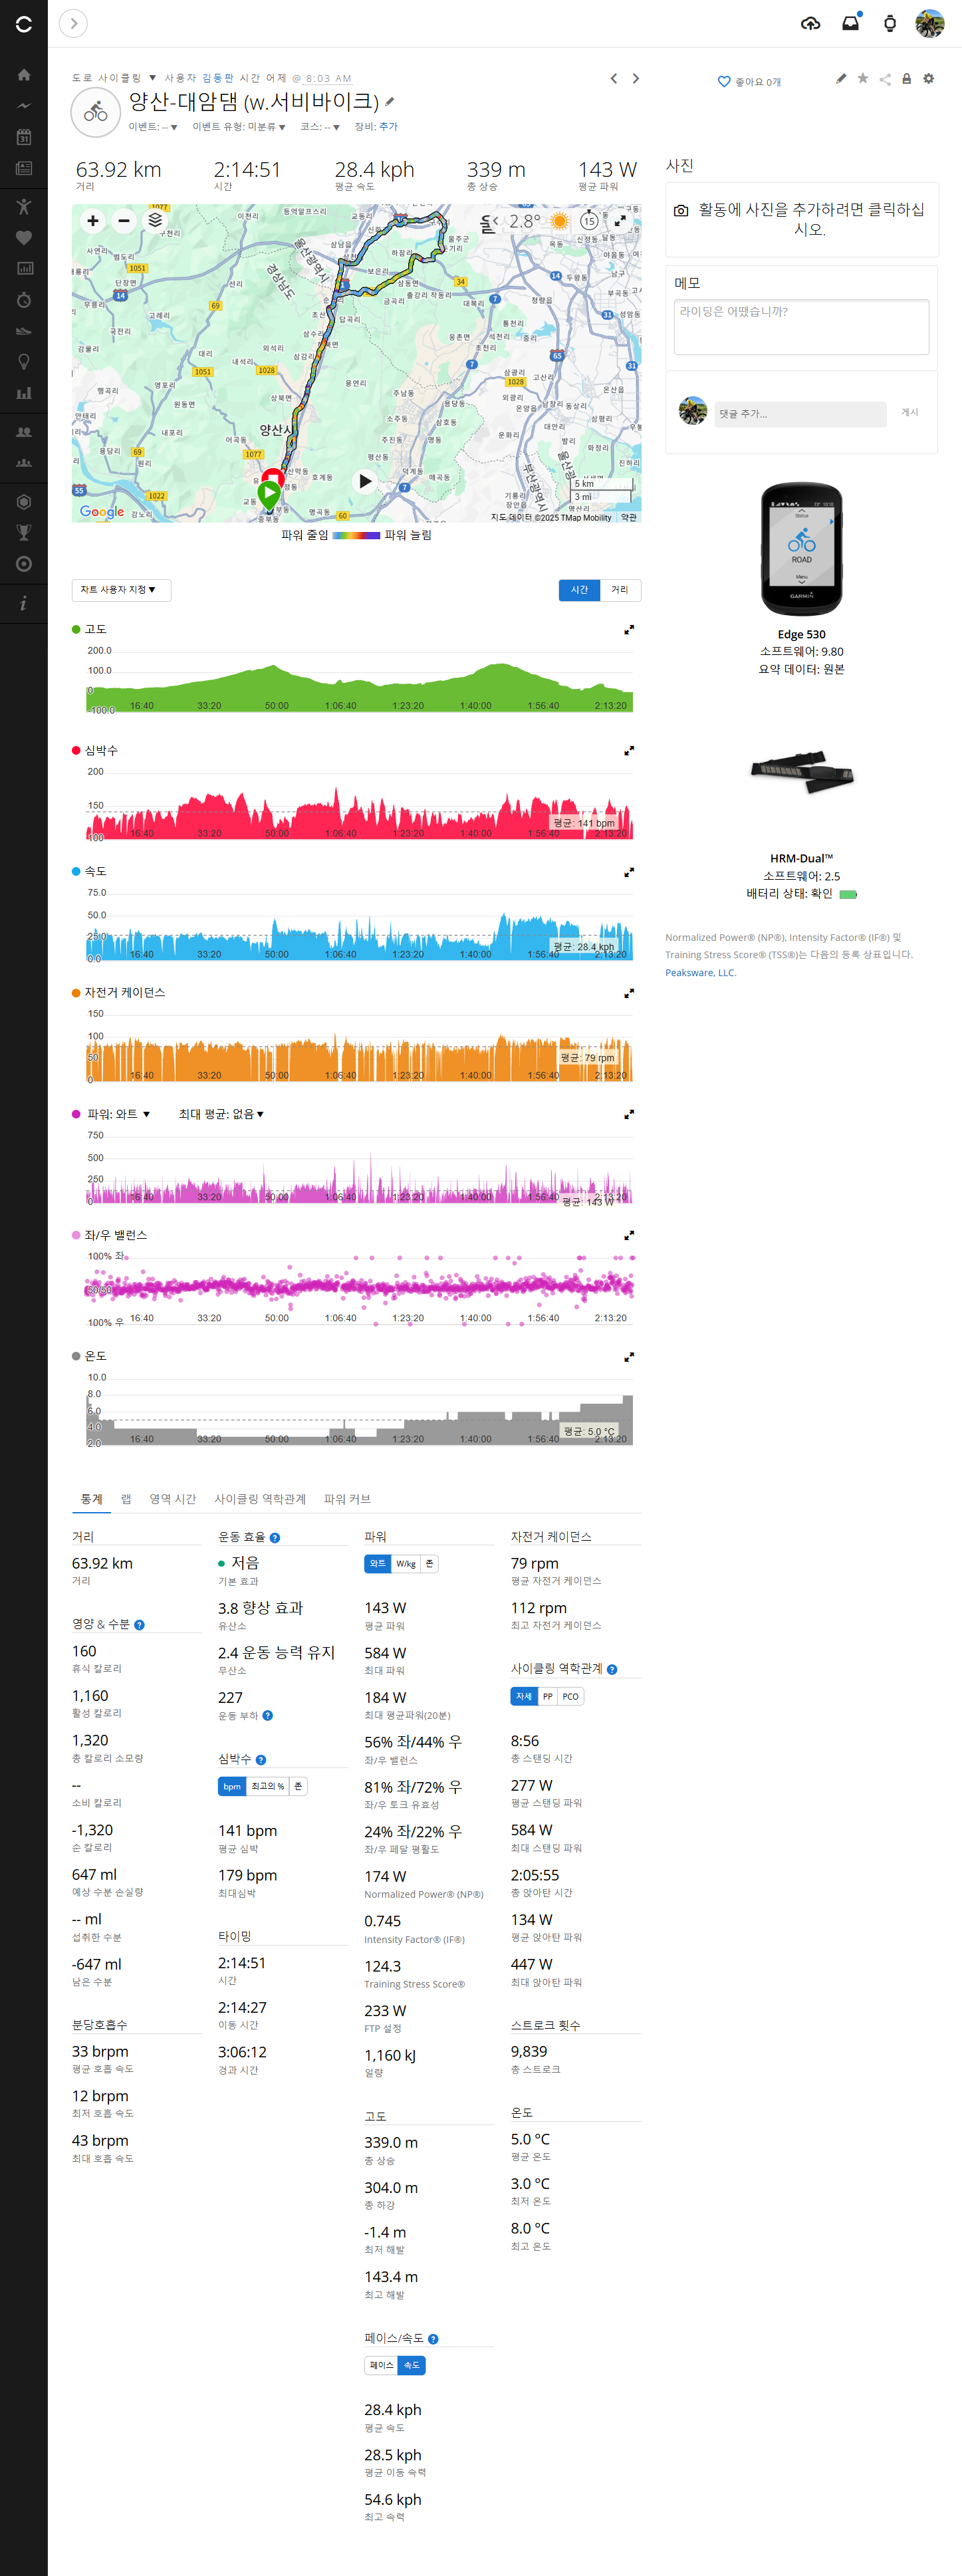Click the 댓글 추가 comment field
962x2576 pixels.
tap(800, 414)
